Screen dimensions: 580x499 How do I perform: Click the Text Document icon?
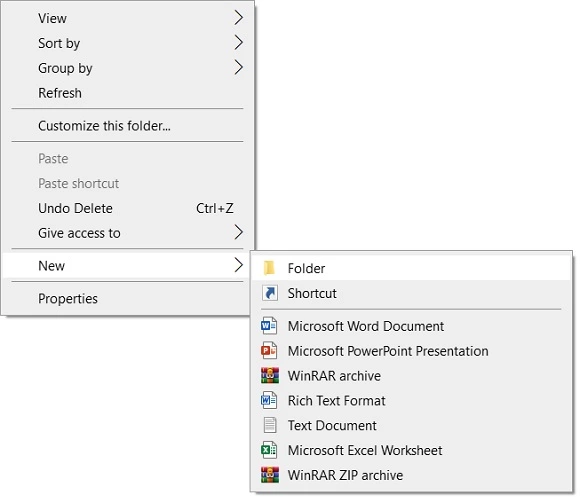tap(270, 425)
